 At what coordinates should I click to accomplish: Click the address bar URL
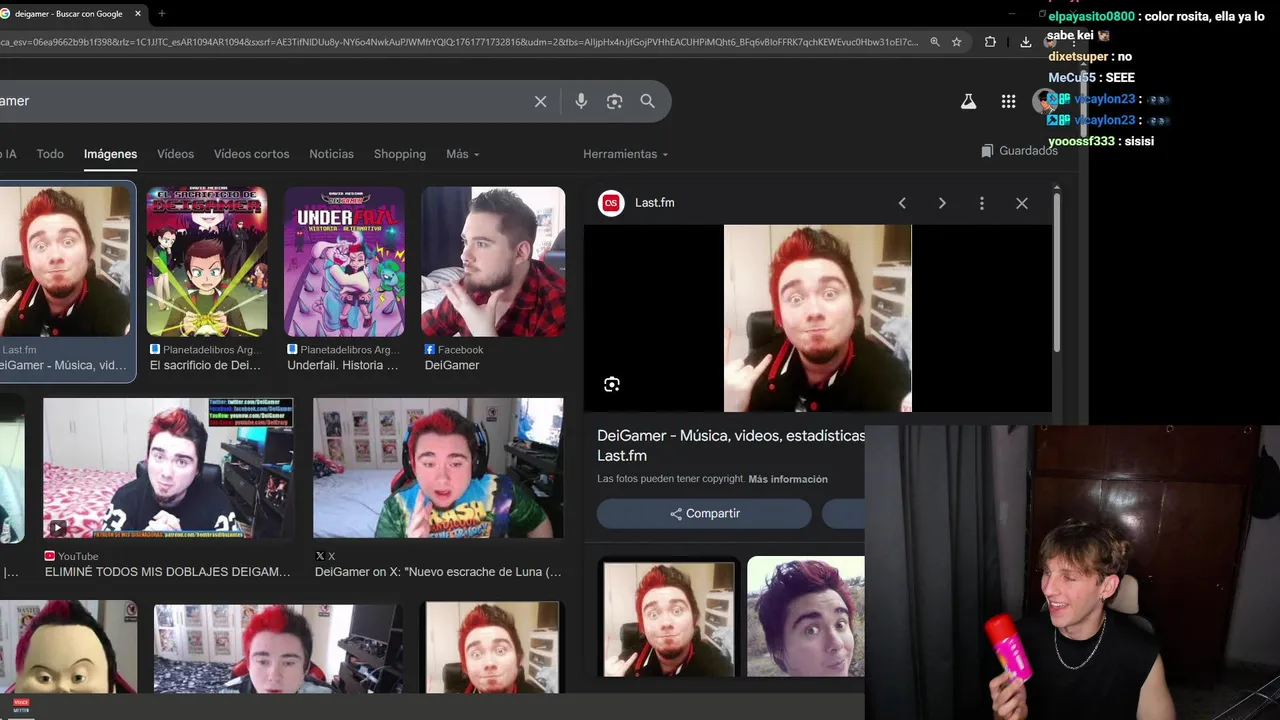pyautogui.click(x=460, y=42)
